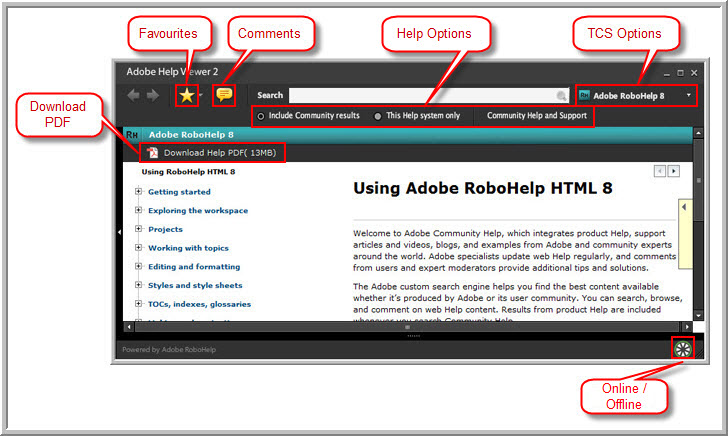Viewport: 728px width, 436px height.
Task: Open Styles and style sheets topic
Action: coord(195,286)
